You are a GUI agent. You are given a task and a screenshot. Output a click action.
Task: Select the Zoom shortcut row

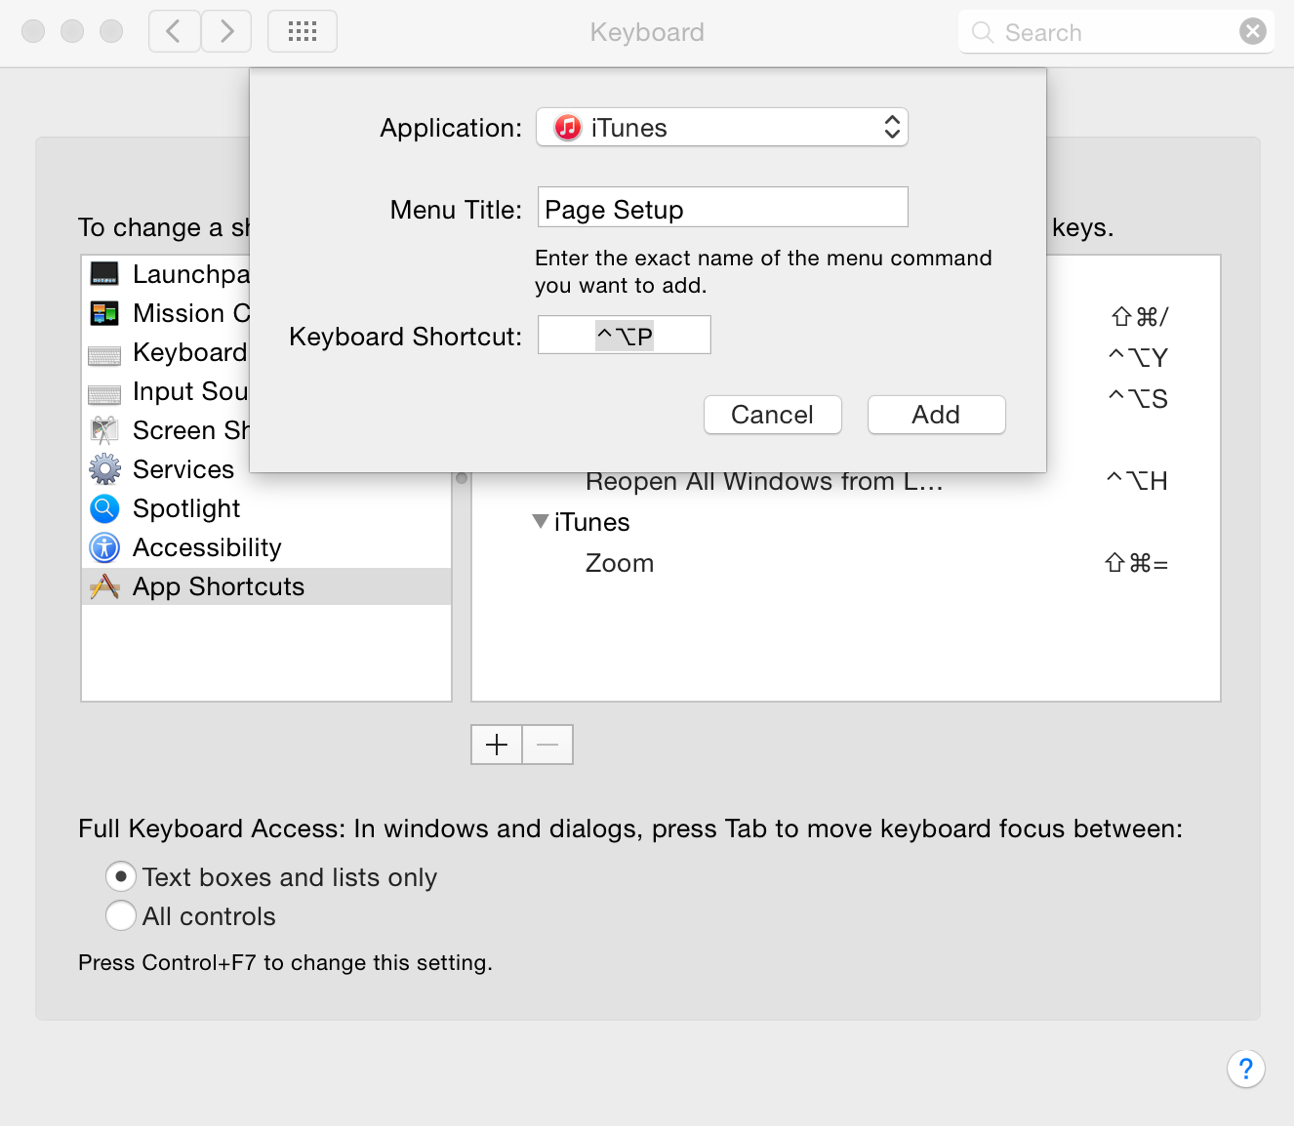(x=846, y=564)
